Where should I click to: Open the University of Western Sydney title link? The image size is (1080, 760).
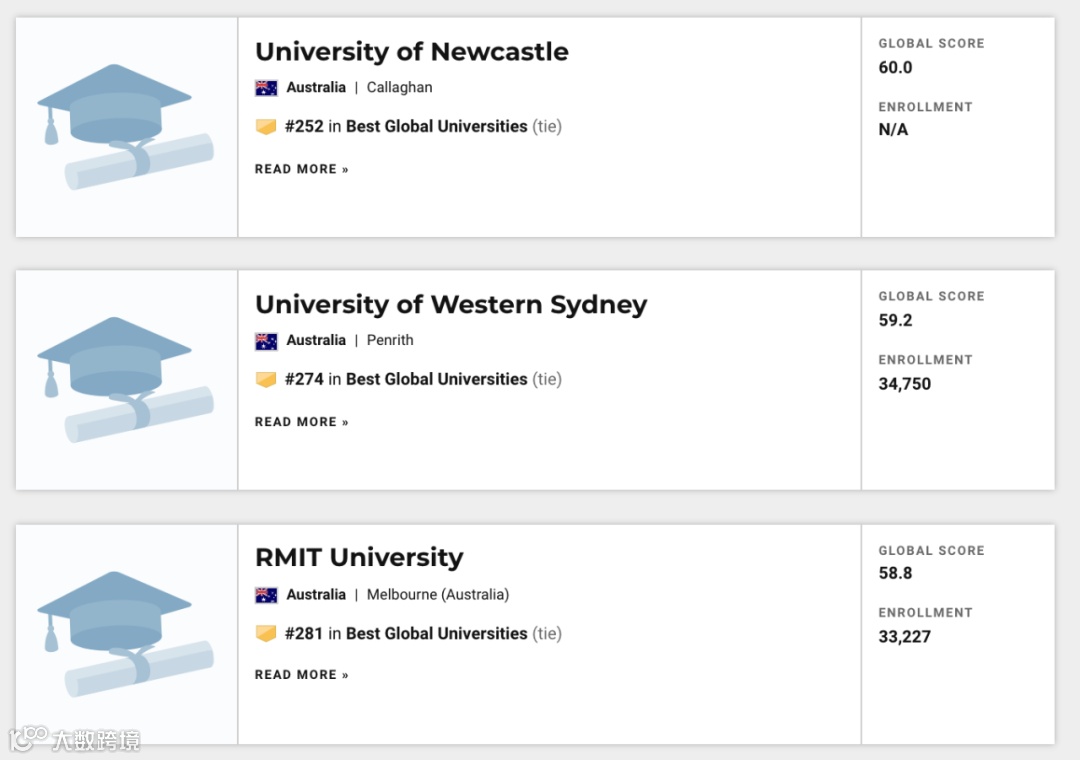tap(451, 305)
